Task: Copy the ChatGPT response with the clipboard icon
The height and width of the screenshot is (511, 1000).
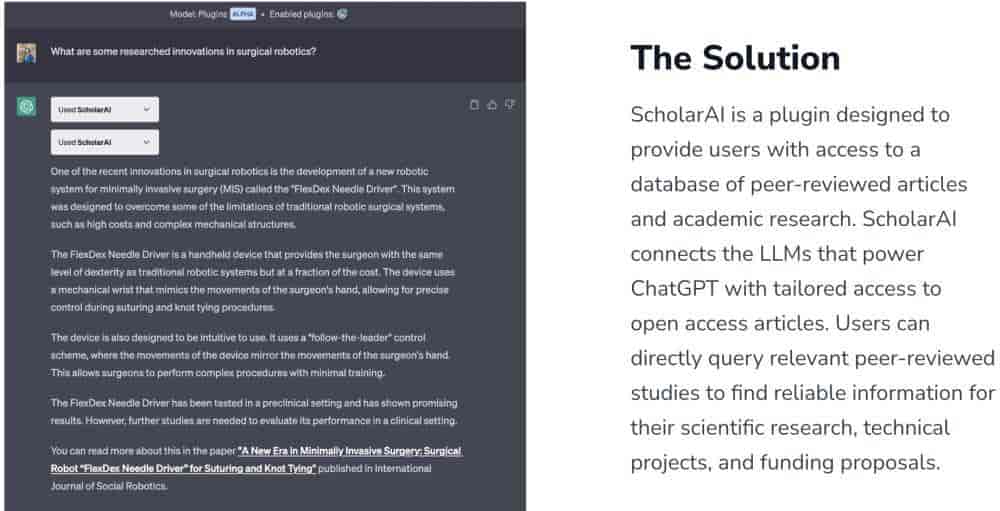Action: coord(475,105)
